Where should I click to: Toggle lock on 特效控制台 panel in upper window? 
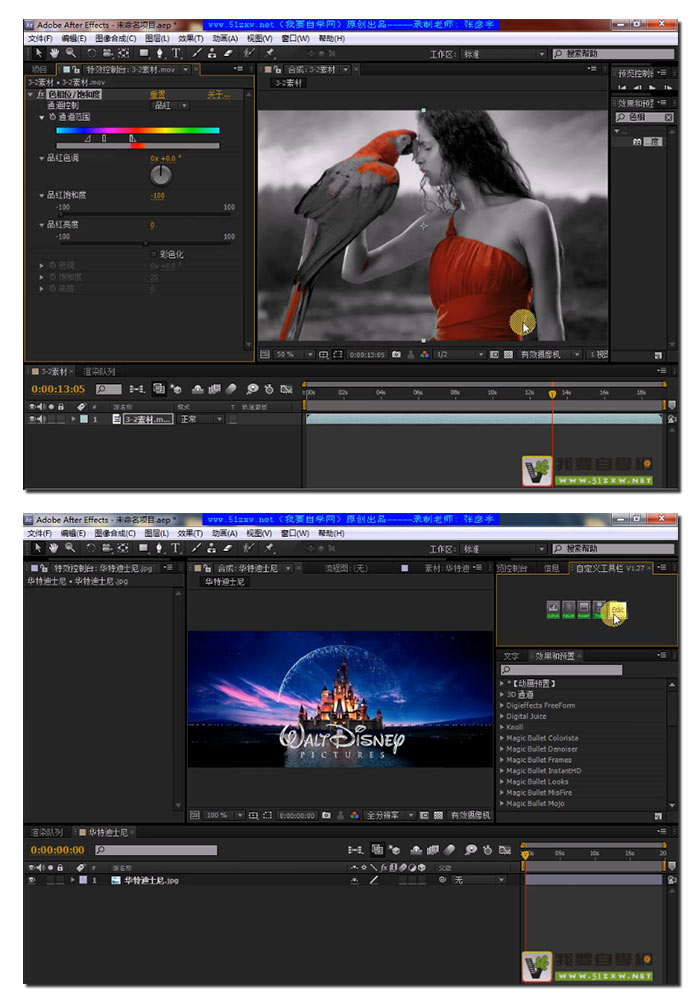[x=76, y=69]
